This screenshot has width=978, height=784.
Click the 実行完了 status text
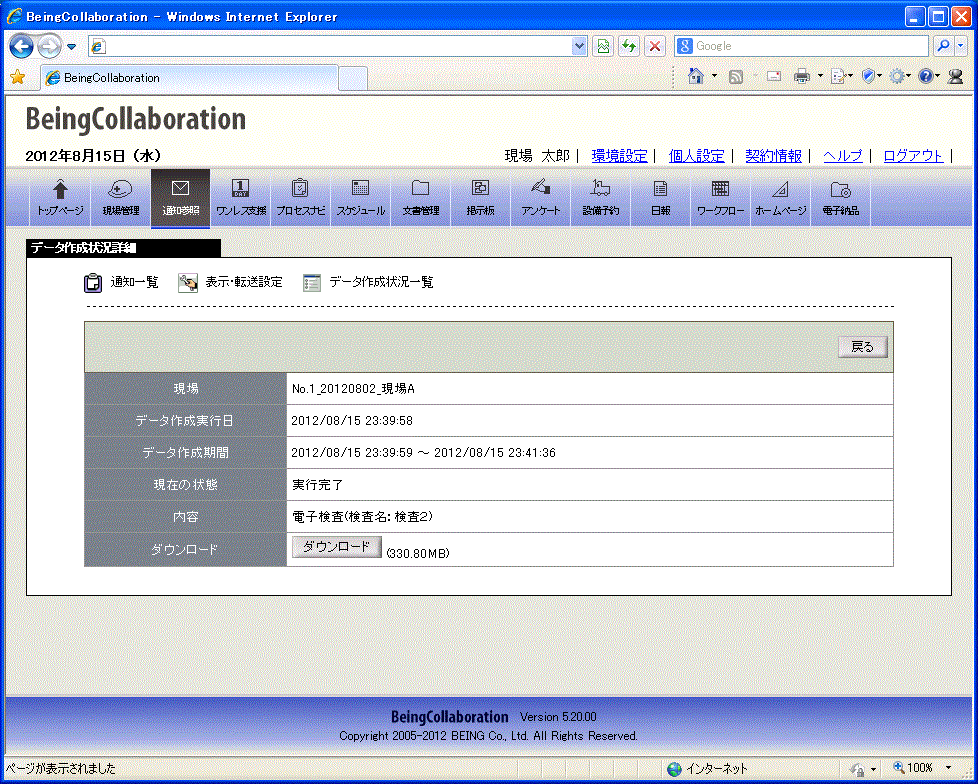coord(317,485)
